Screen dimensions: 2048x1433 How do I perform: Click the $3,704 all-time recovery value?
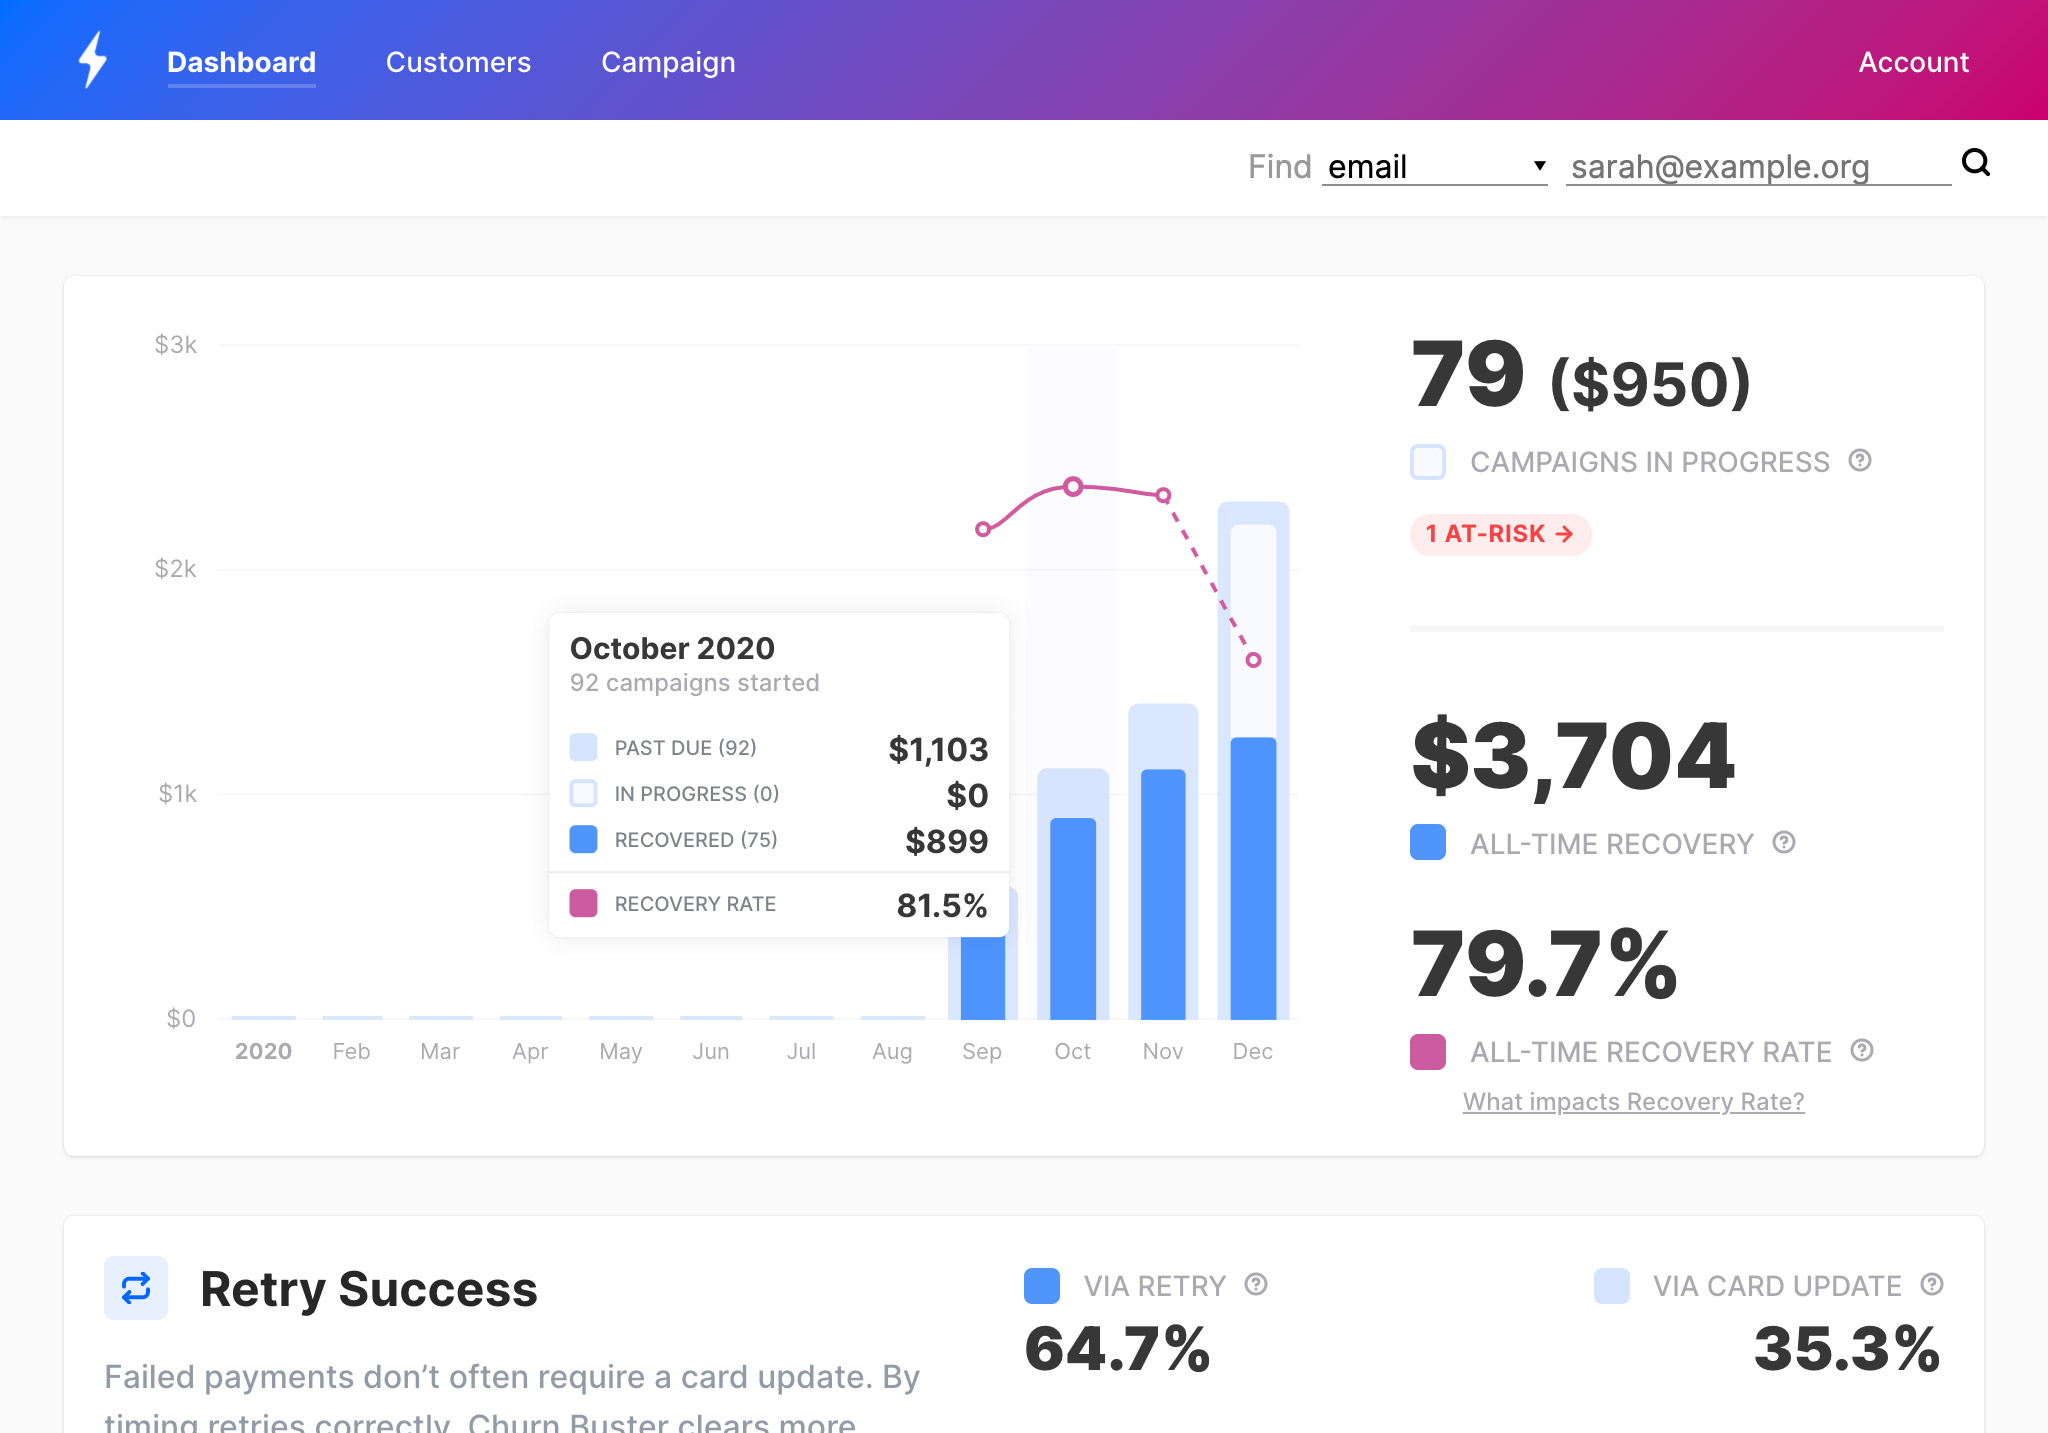1572,756
